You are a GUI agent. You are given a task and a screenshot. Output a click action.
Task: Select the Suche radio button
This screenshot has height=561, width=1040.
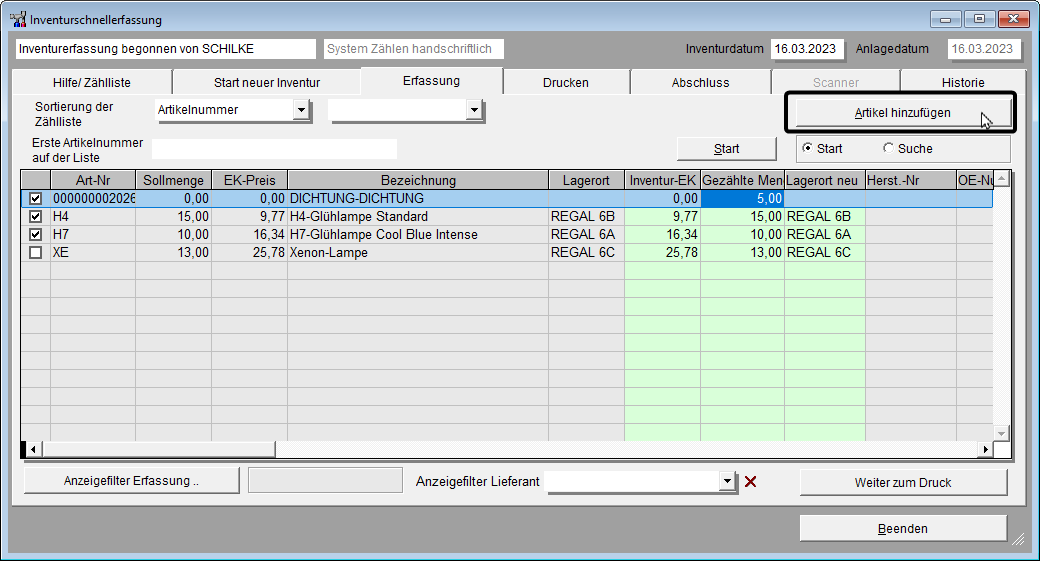888,148
